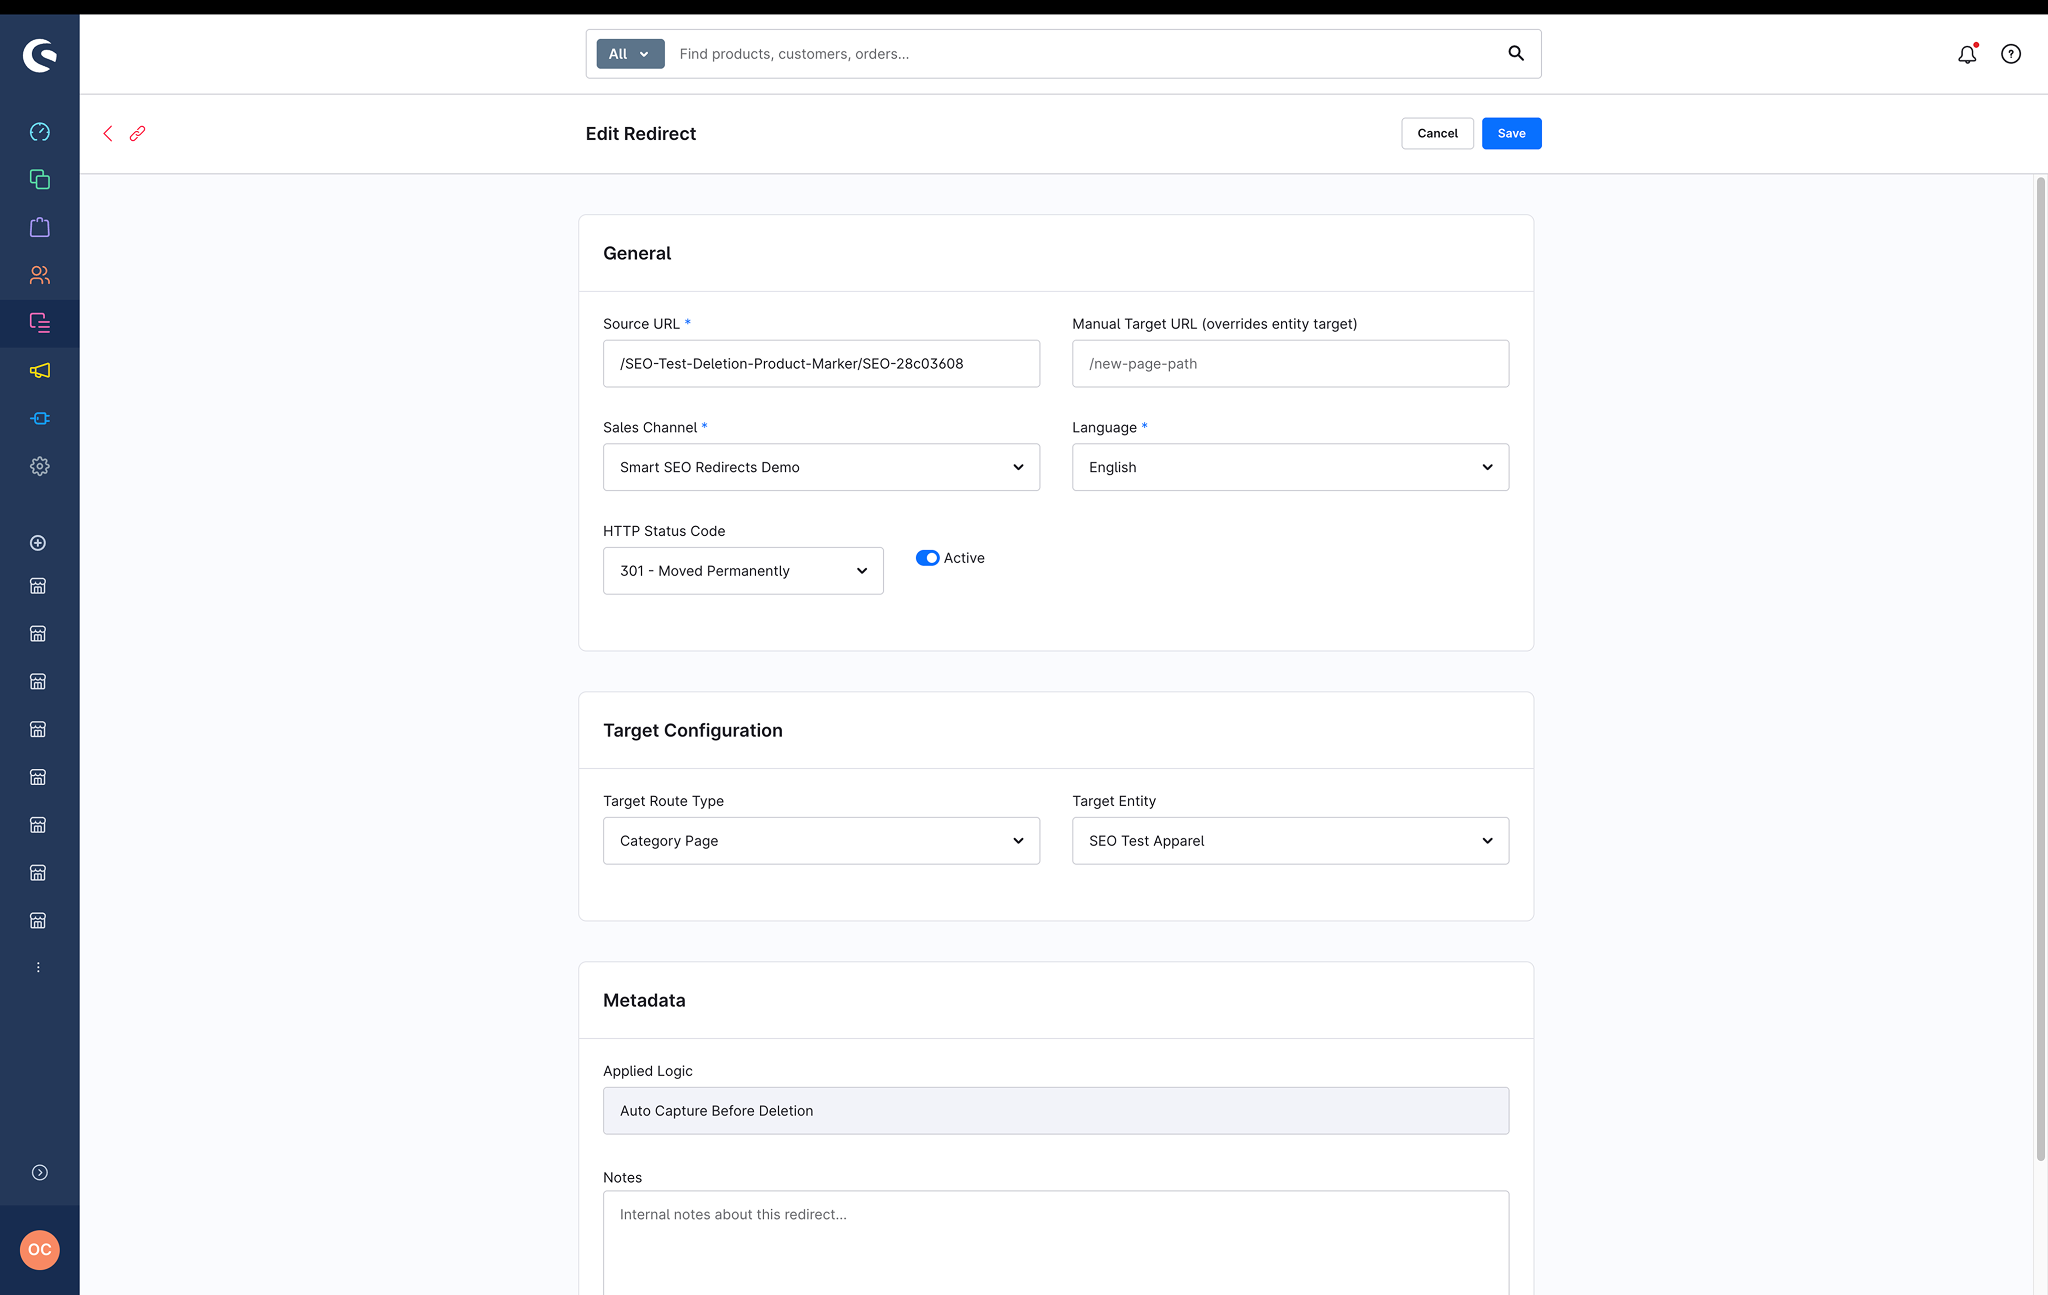The height and width of the screenshot is (1295, 2048).
Task: Open the Content sidebar icon
Action: click(x=39, y=323)
